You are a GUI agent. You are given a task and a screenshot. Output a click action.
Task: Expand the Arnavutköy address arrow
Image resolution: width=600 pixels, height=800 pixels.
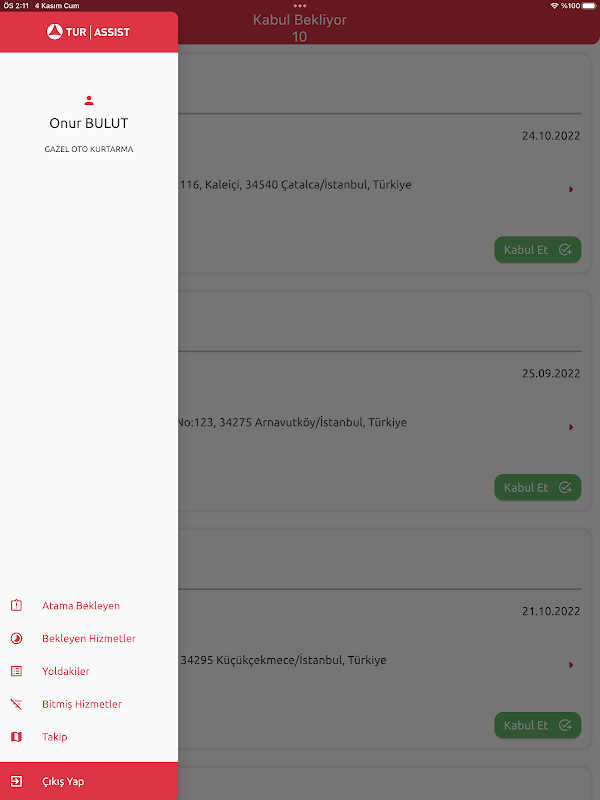pyautogui.click(x=571, y=427)
